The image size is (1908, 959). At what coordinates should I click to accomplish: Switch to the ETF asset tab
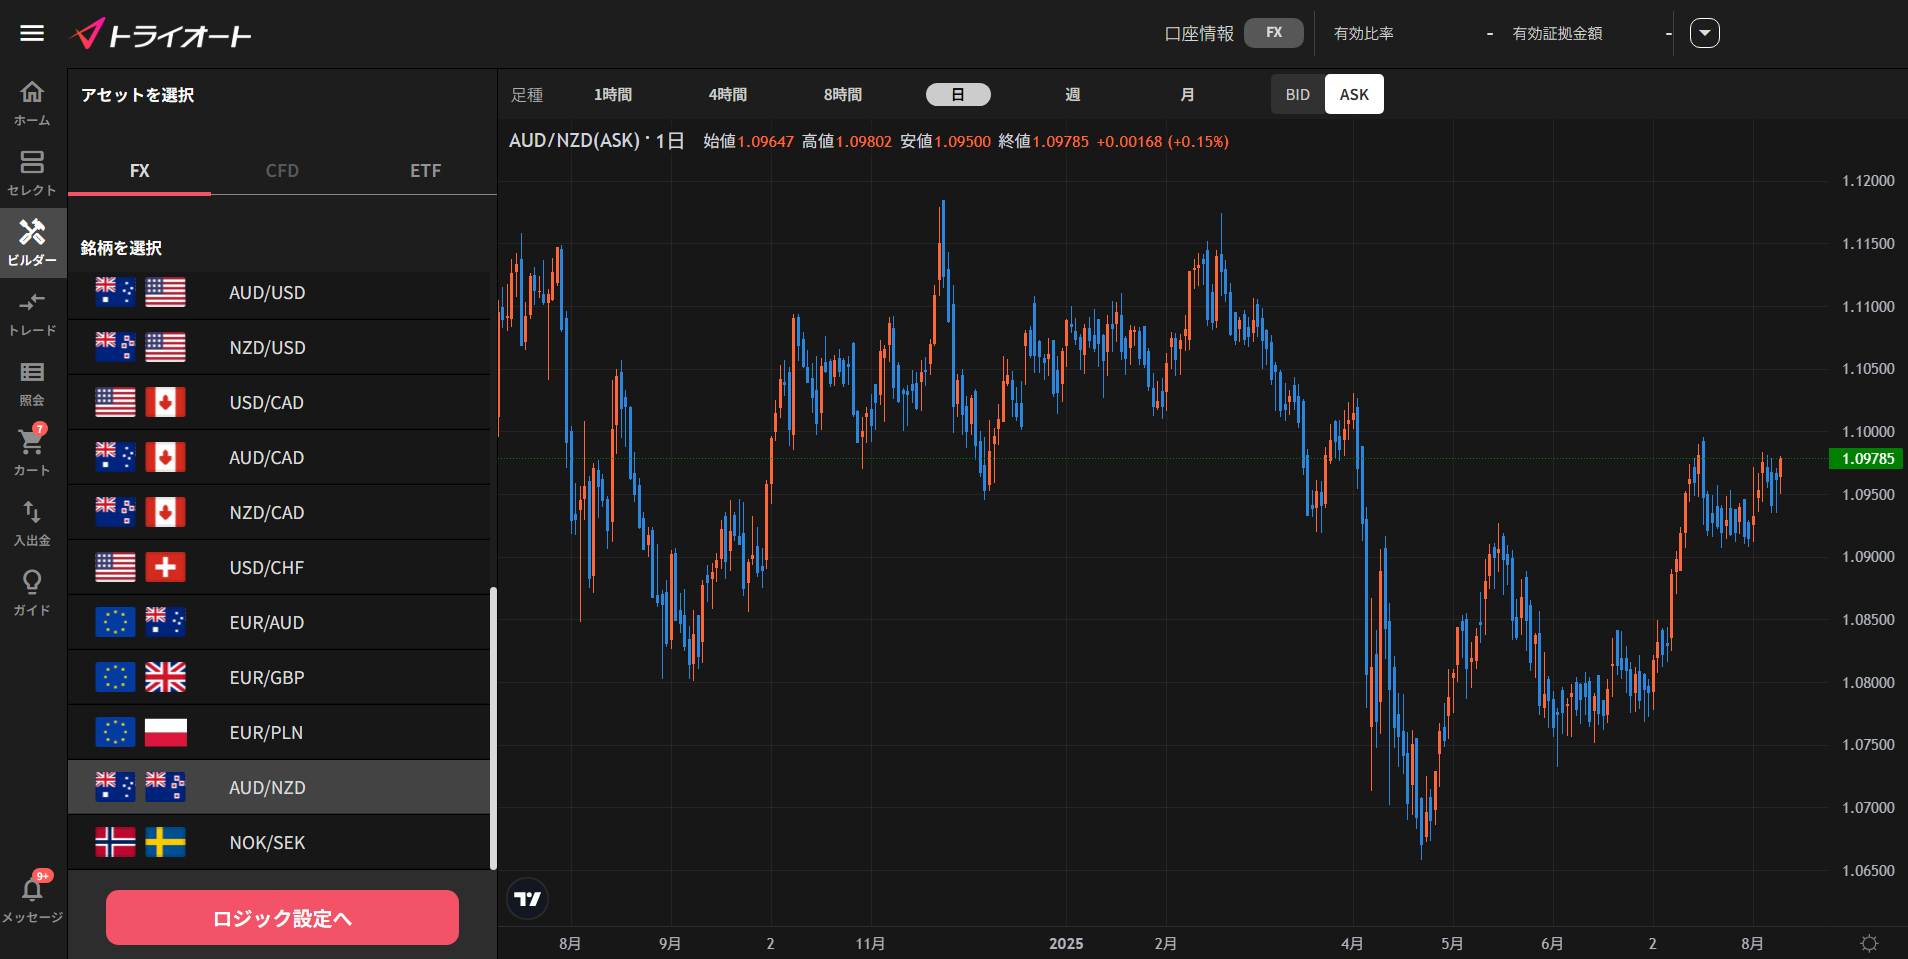point(425,171)
